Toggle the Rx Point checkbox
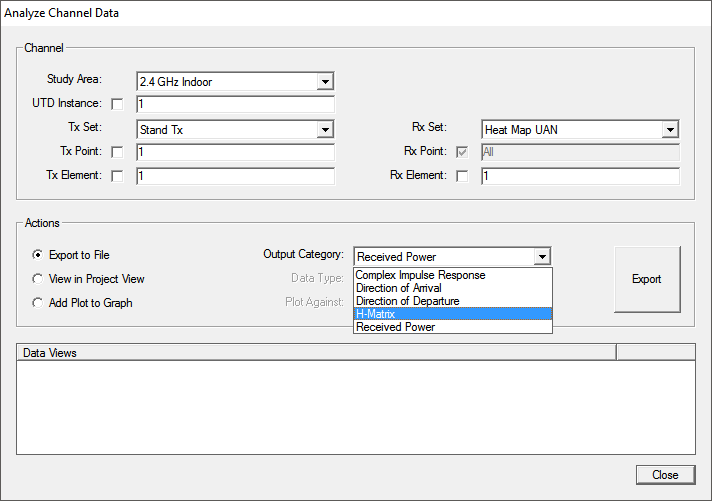This screenshot has height=501, width=712. pyautogui.click(x=462, y=152)
